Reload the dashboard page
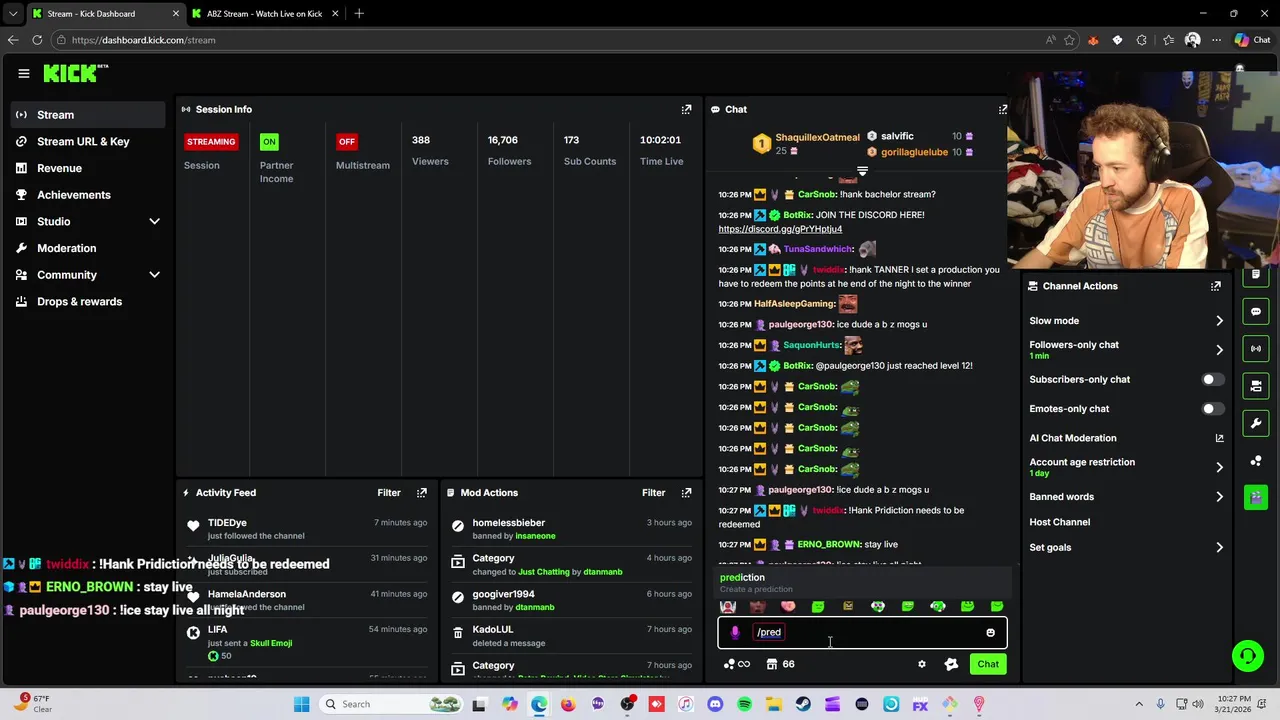Screen dimensions: 1280x720 click(x=37, y=40)
